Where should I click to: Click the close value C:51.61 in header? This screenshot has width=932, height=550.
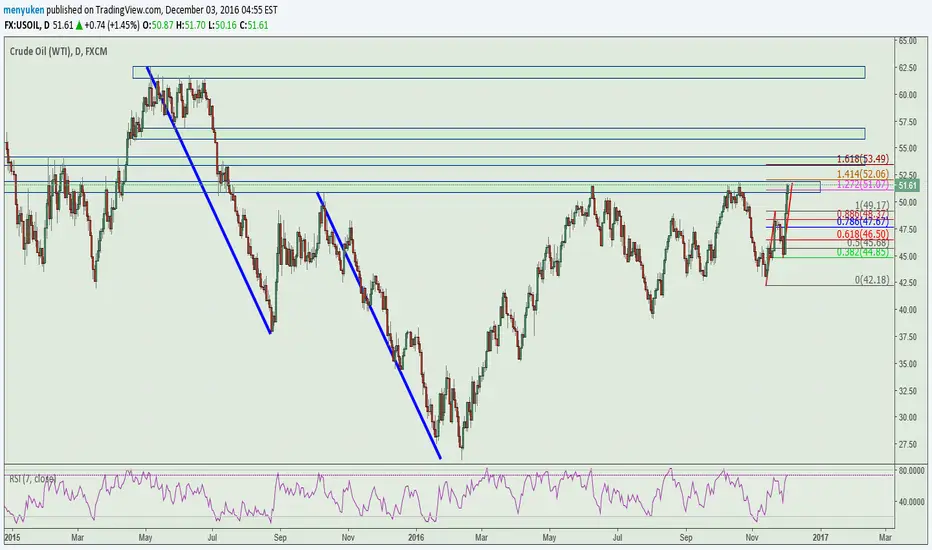coord(254,25)
